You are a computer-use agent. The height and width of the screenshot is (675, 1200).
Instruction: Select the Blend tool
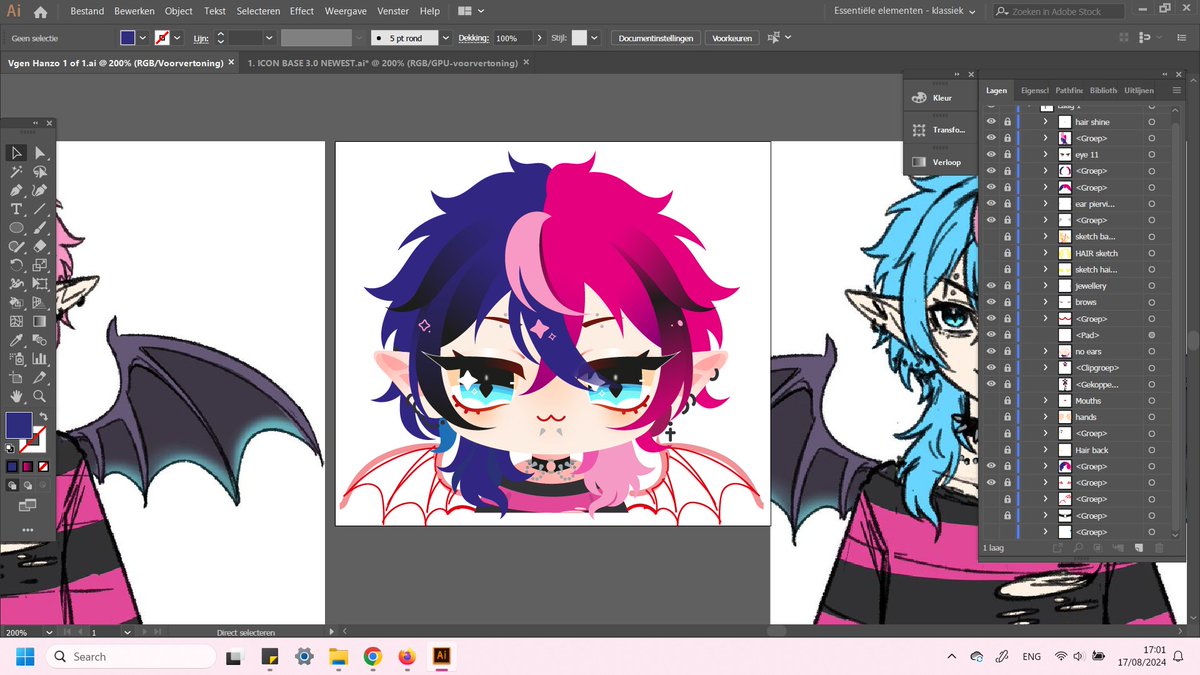pos(40,340)
